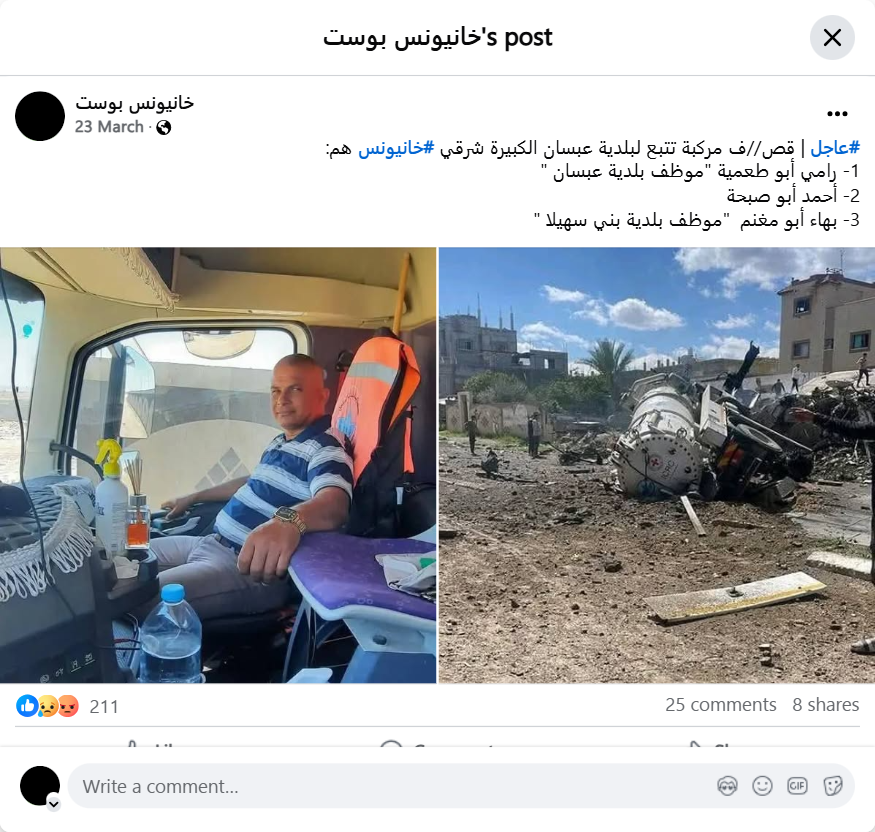The height and width of the screenshot is (832, 875).
Task: Open the خانيونس بوست page name
Action: 134,103
